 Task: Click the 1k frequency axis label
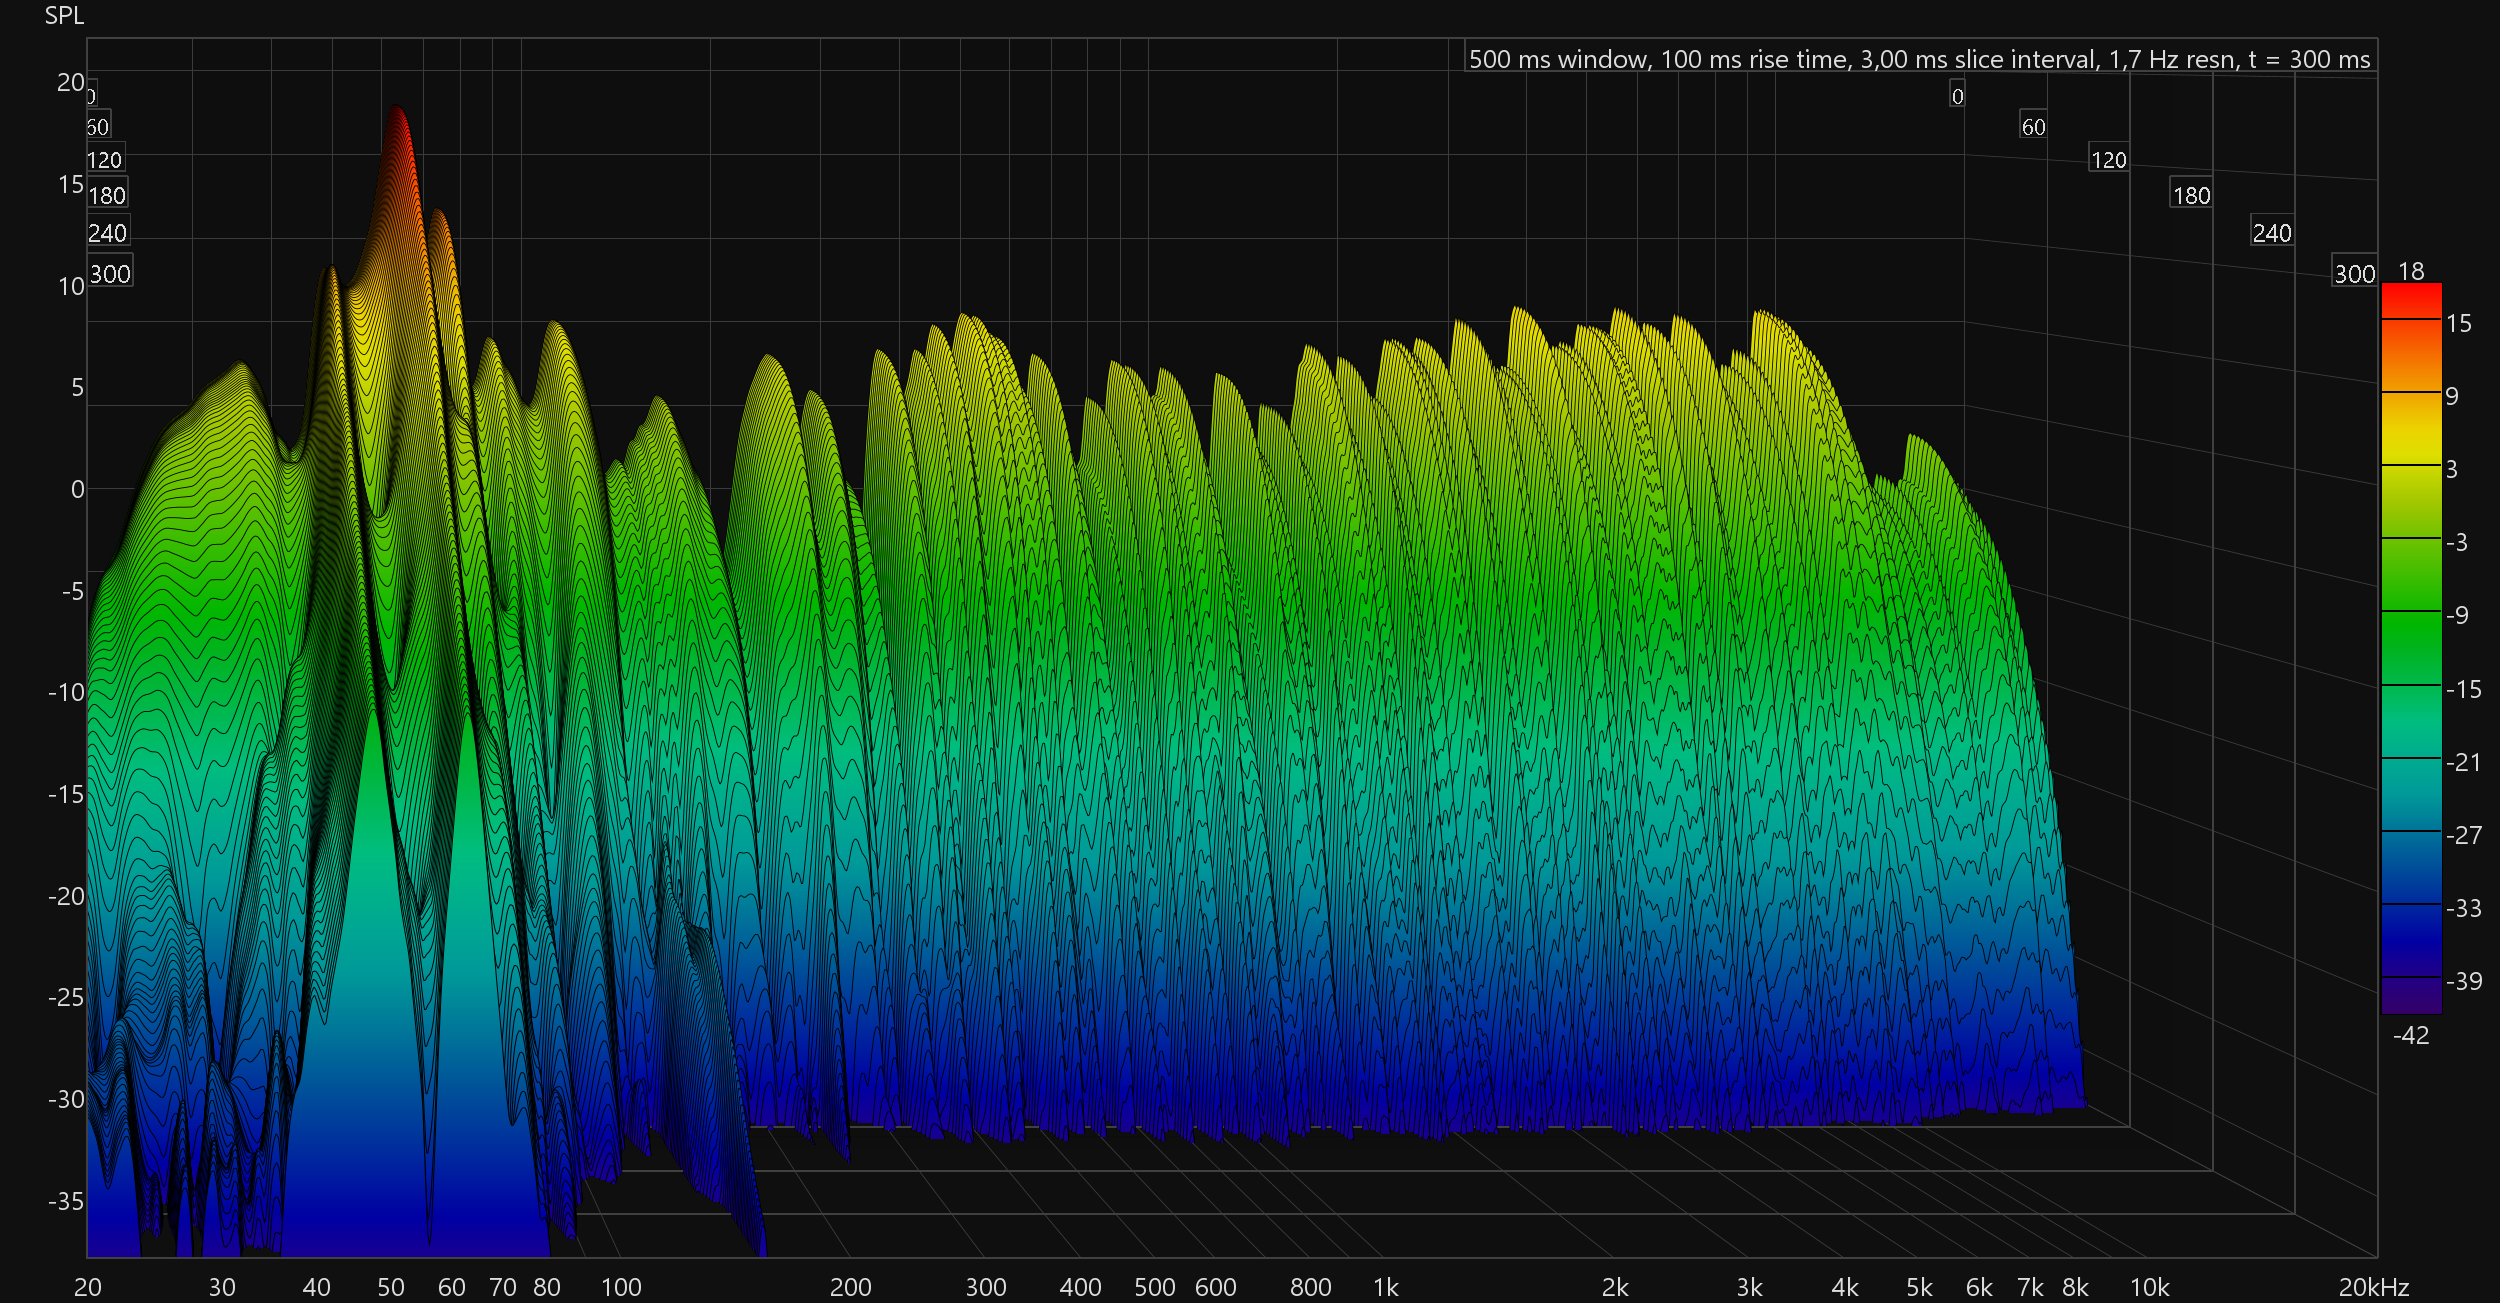1386,1287
